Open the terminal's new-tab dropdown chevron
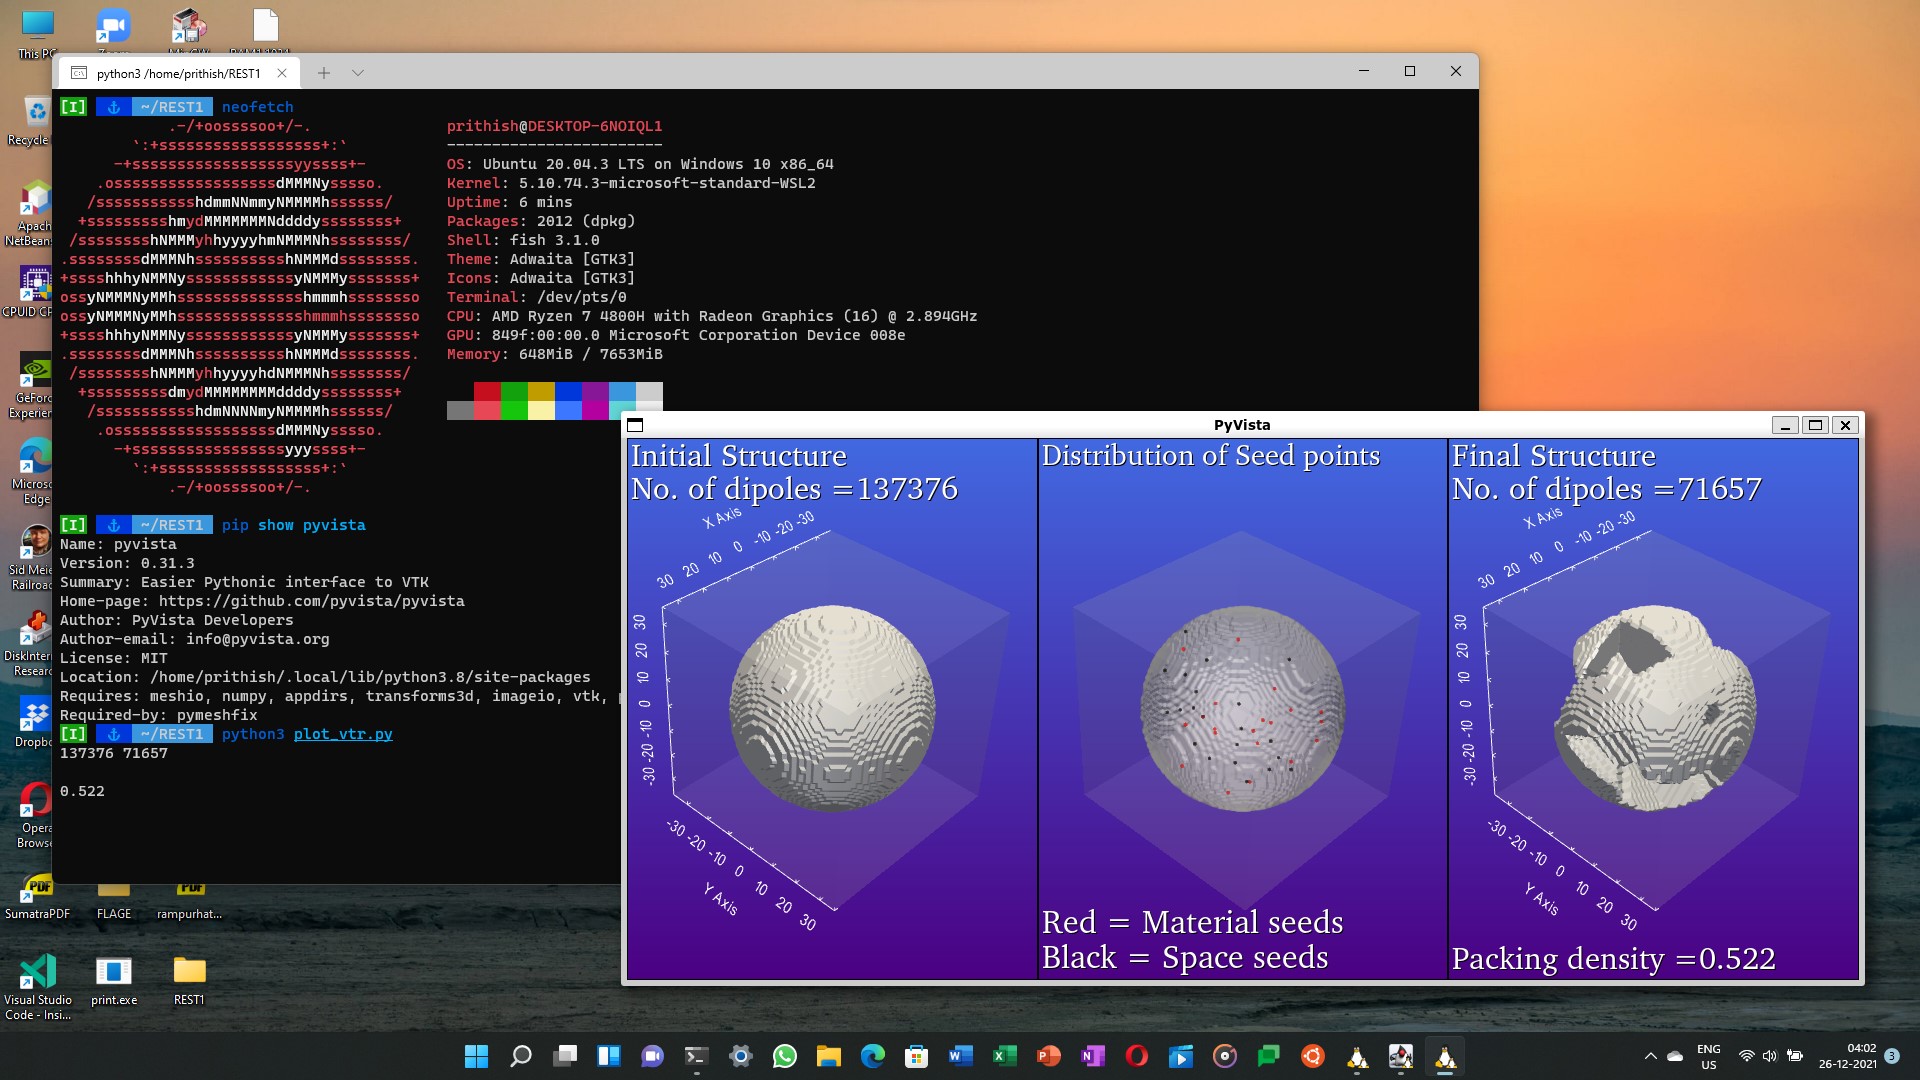The width and height of the screenshot is (1920, 1080). coord(357,72)
